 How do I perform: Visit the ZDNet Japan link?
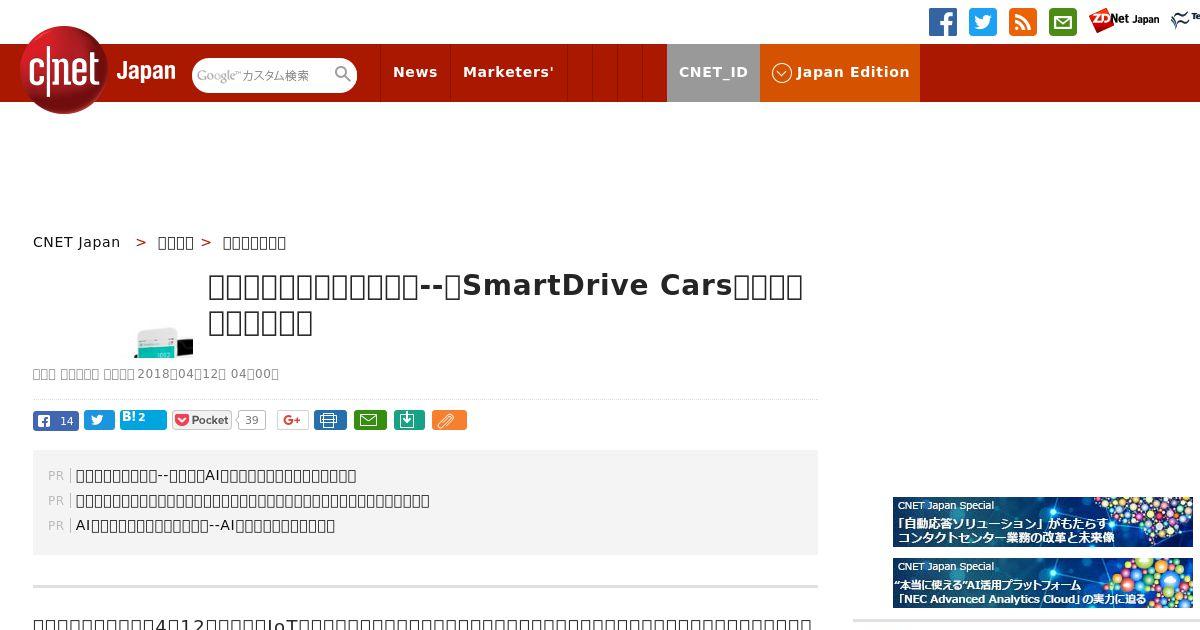pyautogui.click(x=1125, y=20)
